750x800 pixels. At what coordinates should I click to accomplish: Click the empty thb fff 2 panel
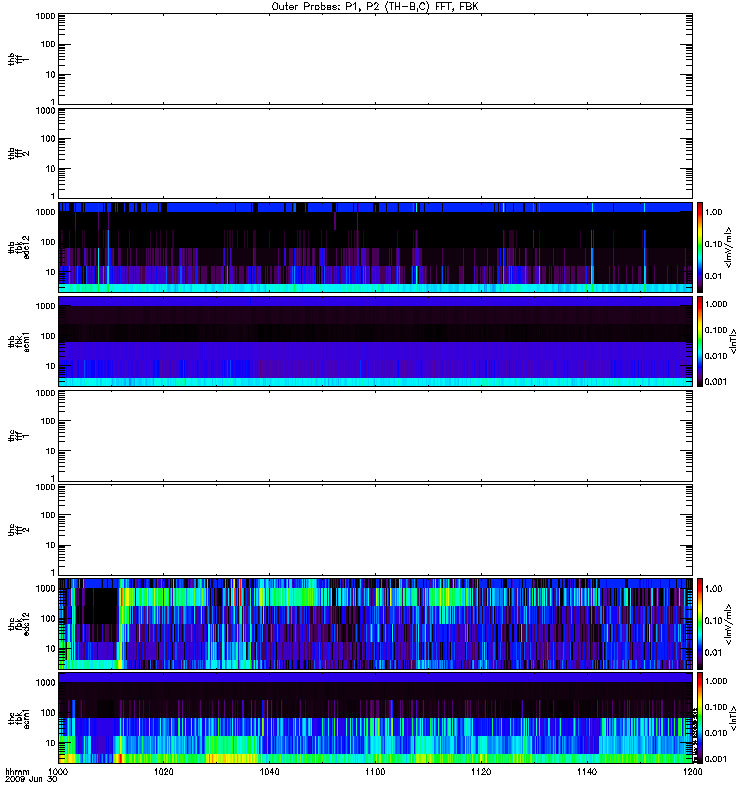click(375, 153)
